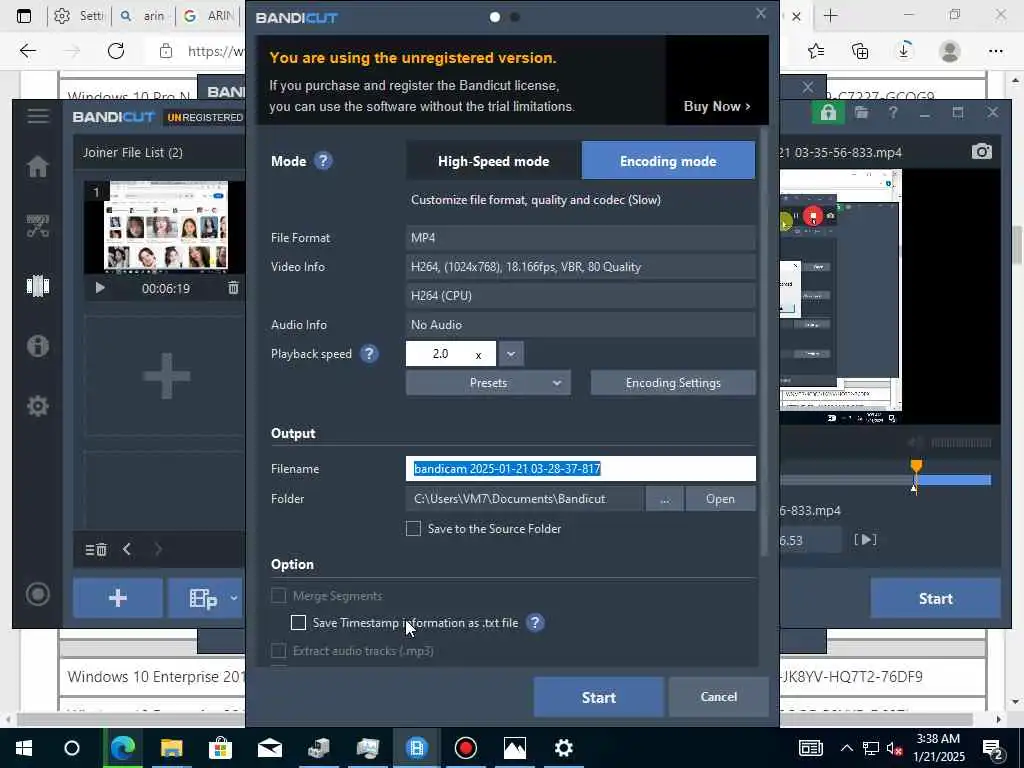The height and width of the screenshot is (768, 1024).
Task: Cancel the export dialog
Action: pyautogui.click(x=718, y=697)
